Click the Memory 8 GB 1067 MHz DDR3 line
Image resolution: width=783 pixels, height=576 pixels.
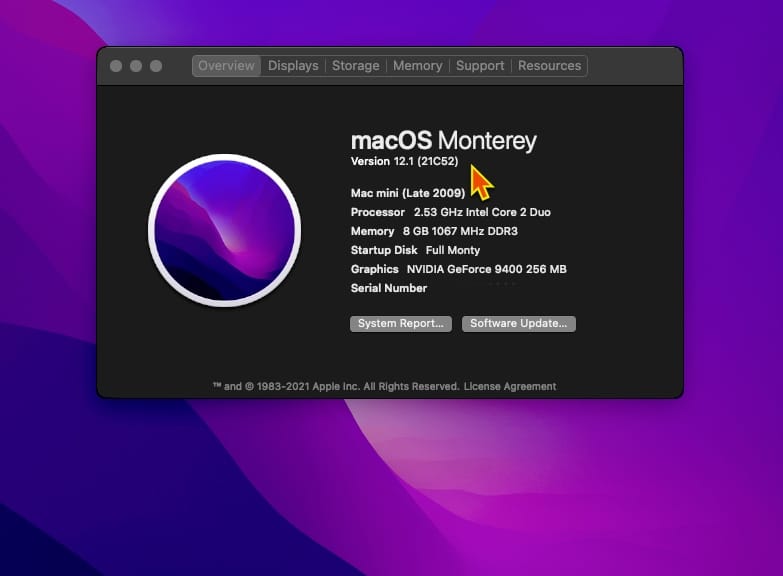[x=434, y=231]
